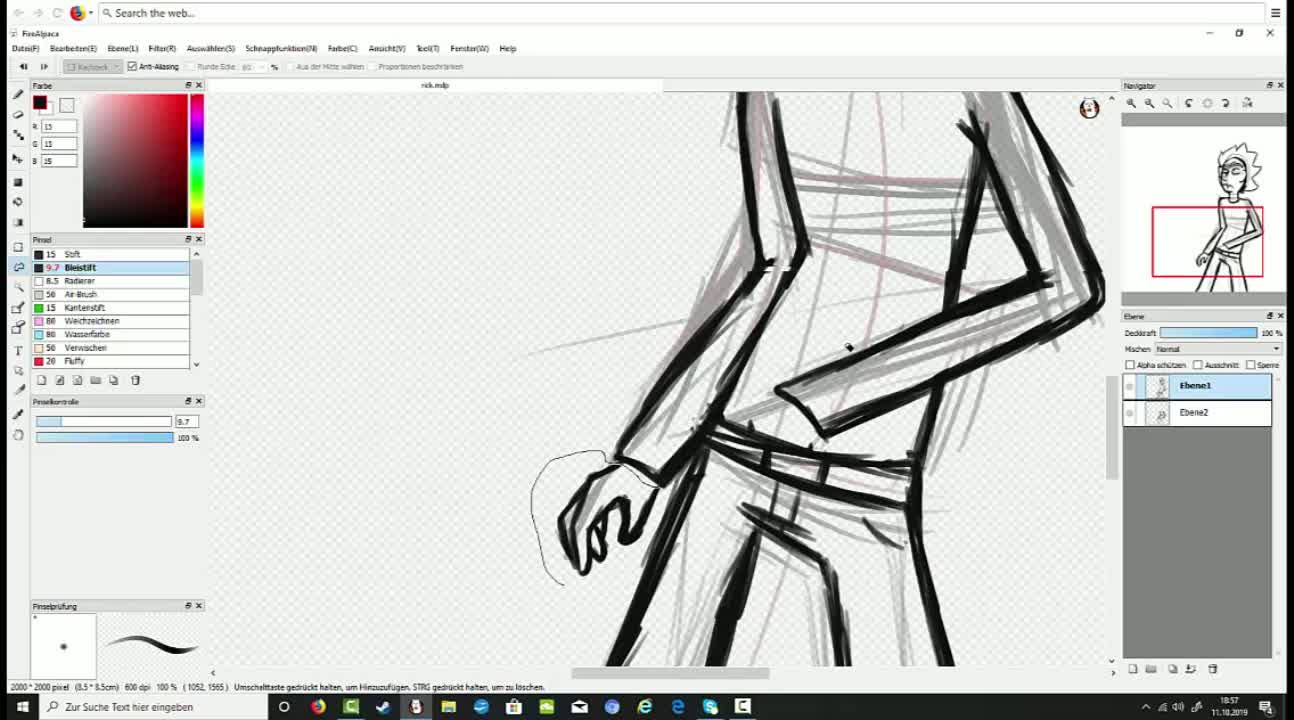Select the rick.mdp document tab
Screen dimensions: 1294x720
[x=435, y=85]
